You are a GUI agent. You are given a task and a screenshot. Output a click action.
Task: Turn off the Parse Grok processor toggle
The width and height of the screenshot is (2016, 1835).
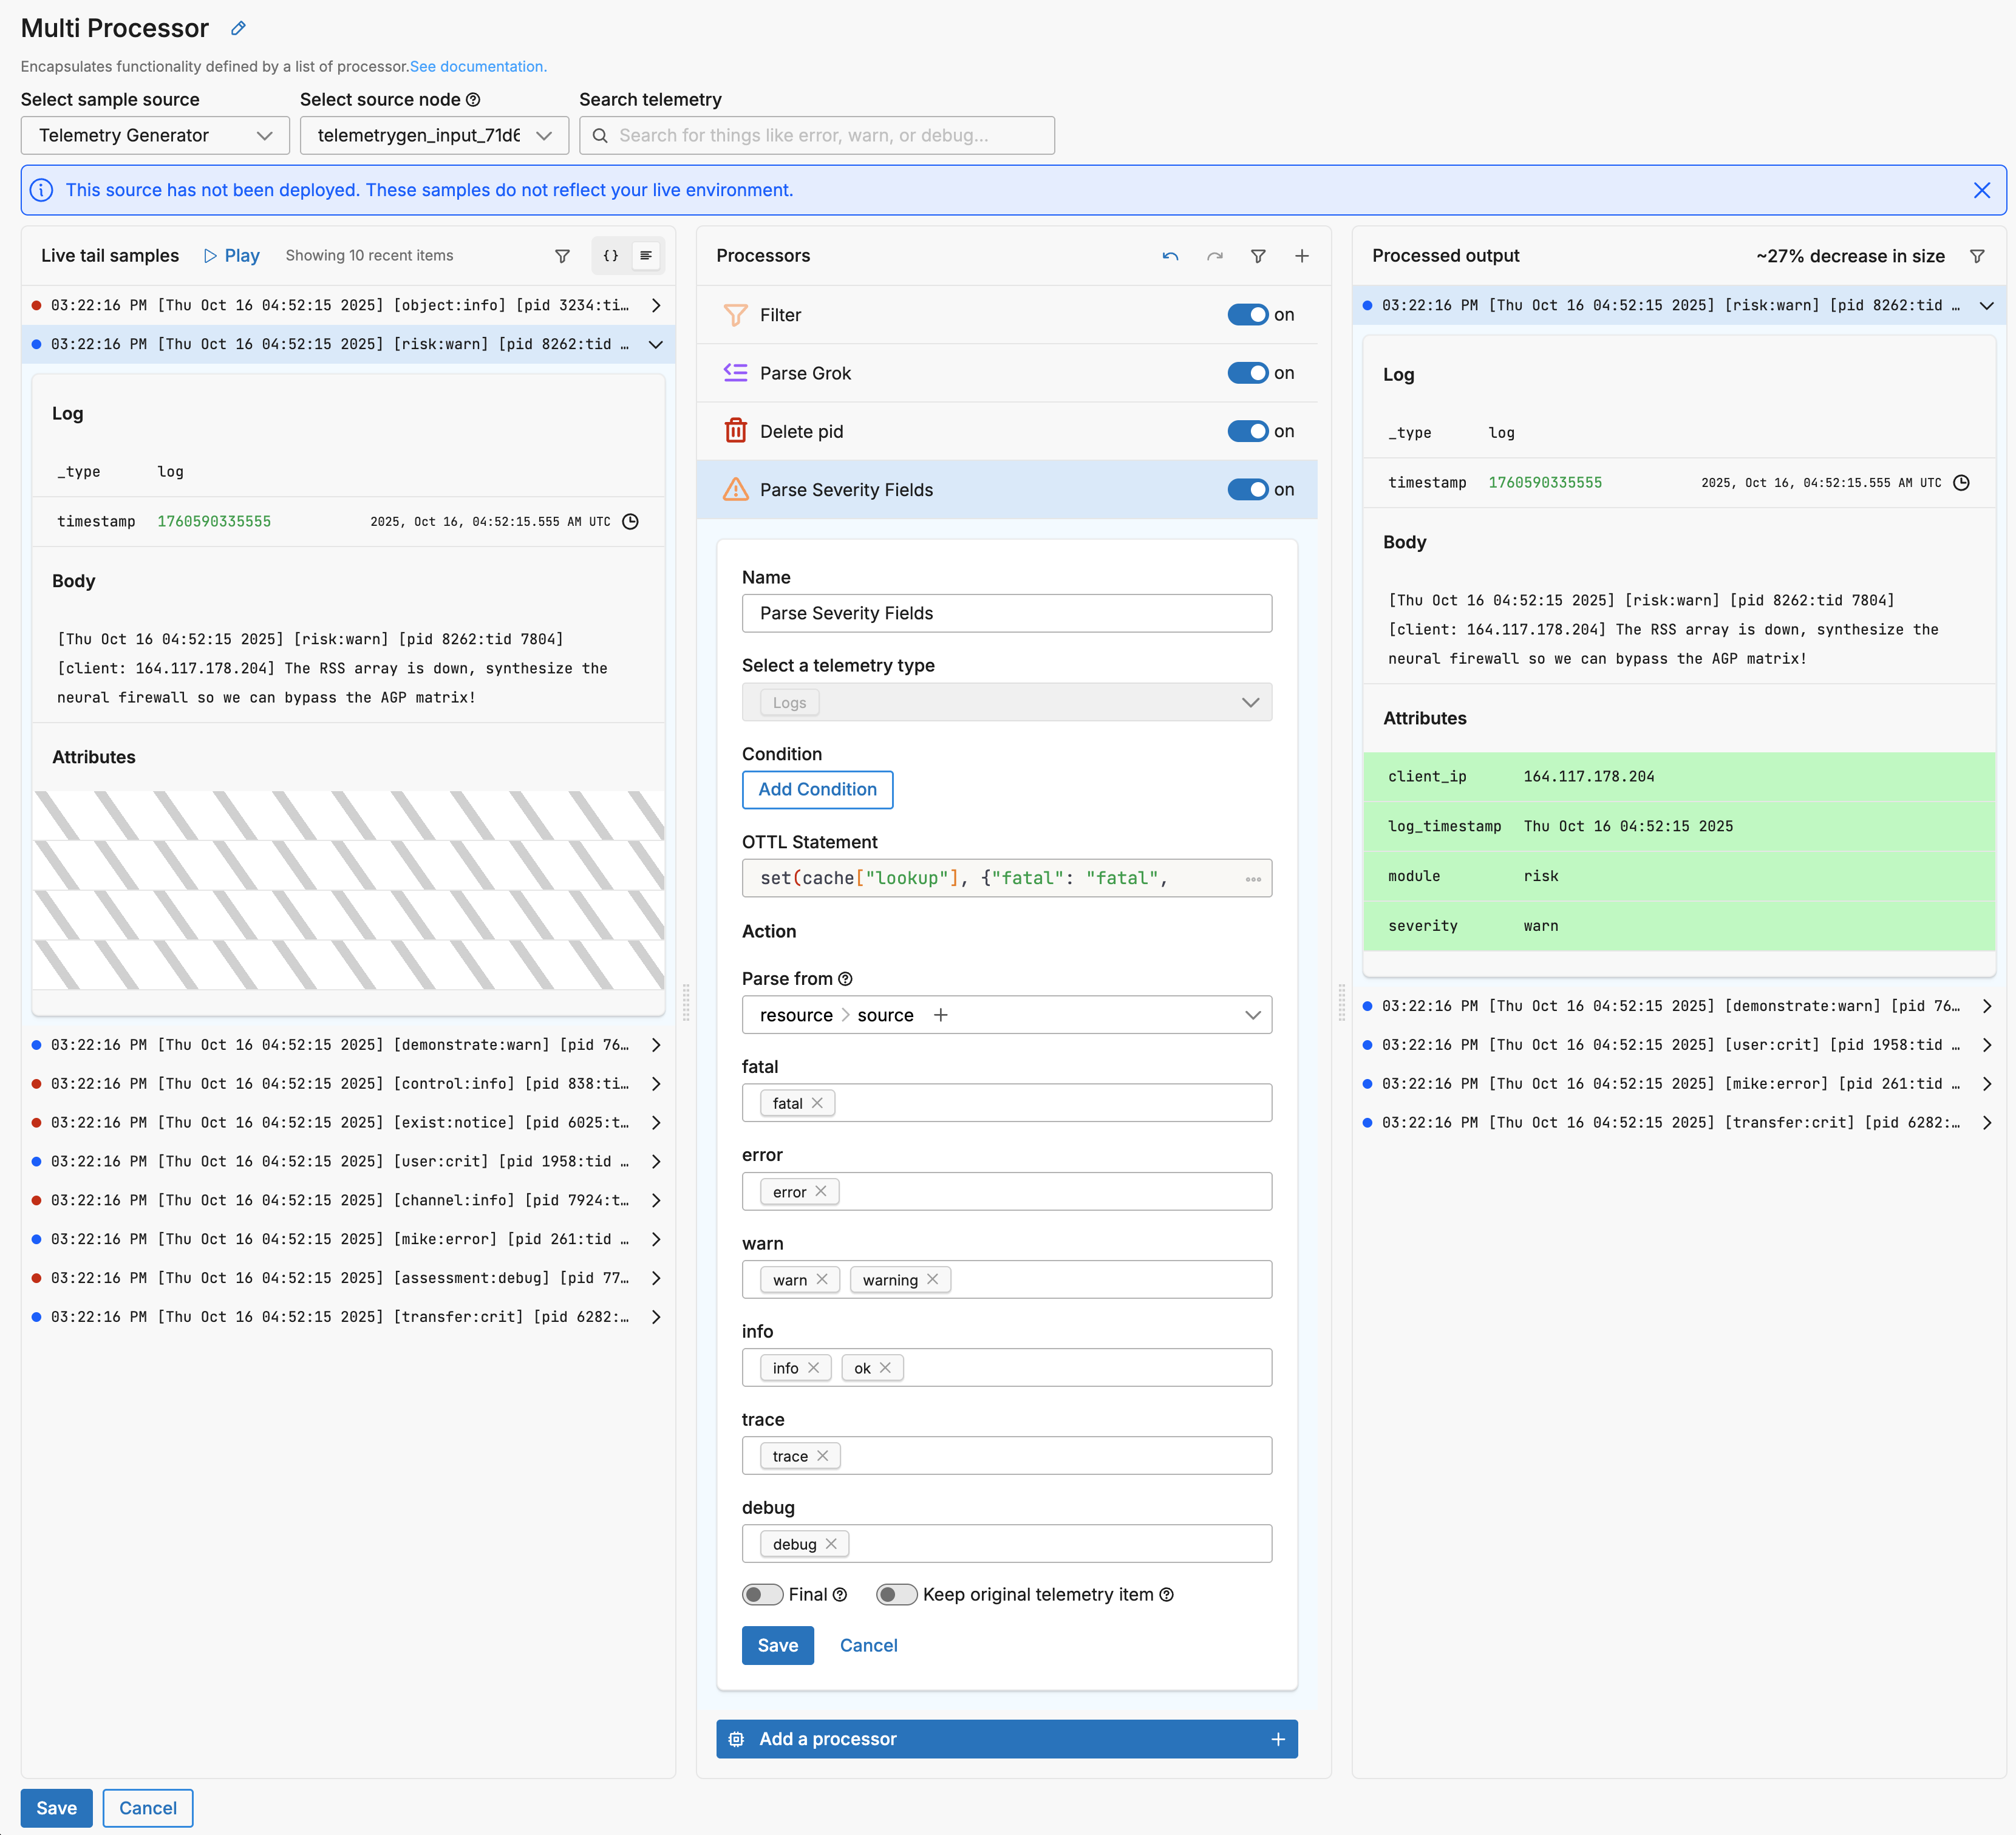pos(1247,373)
